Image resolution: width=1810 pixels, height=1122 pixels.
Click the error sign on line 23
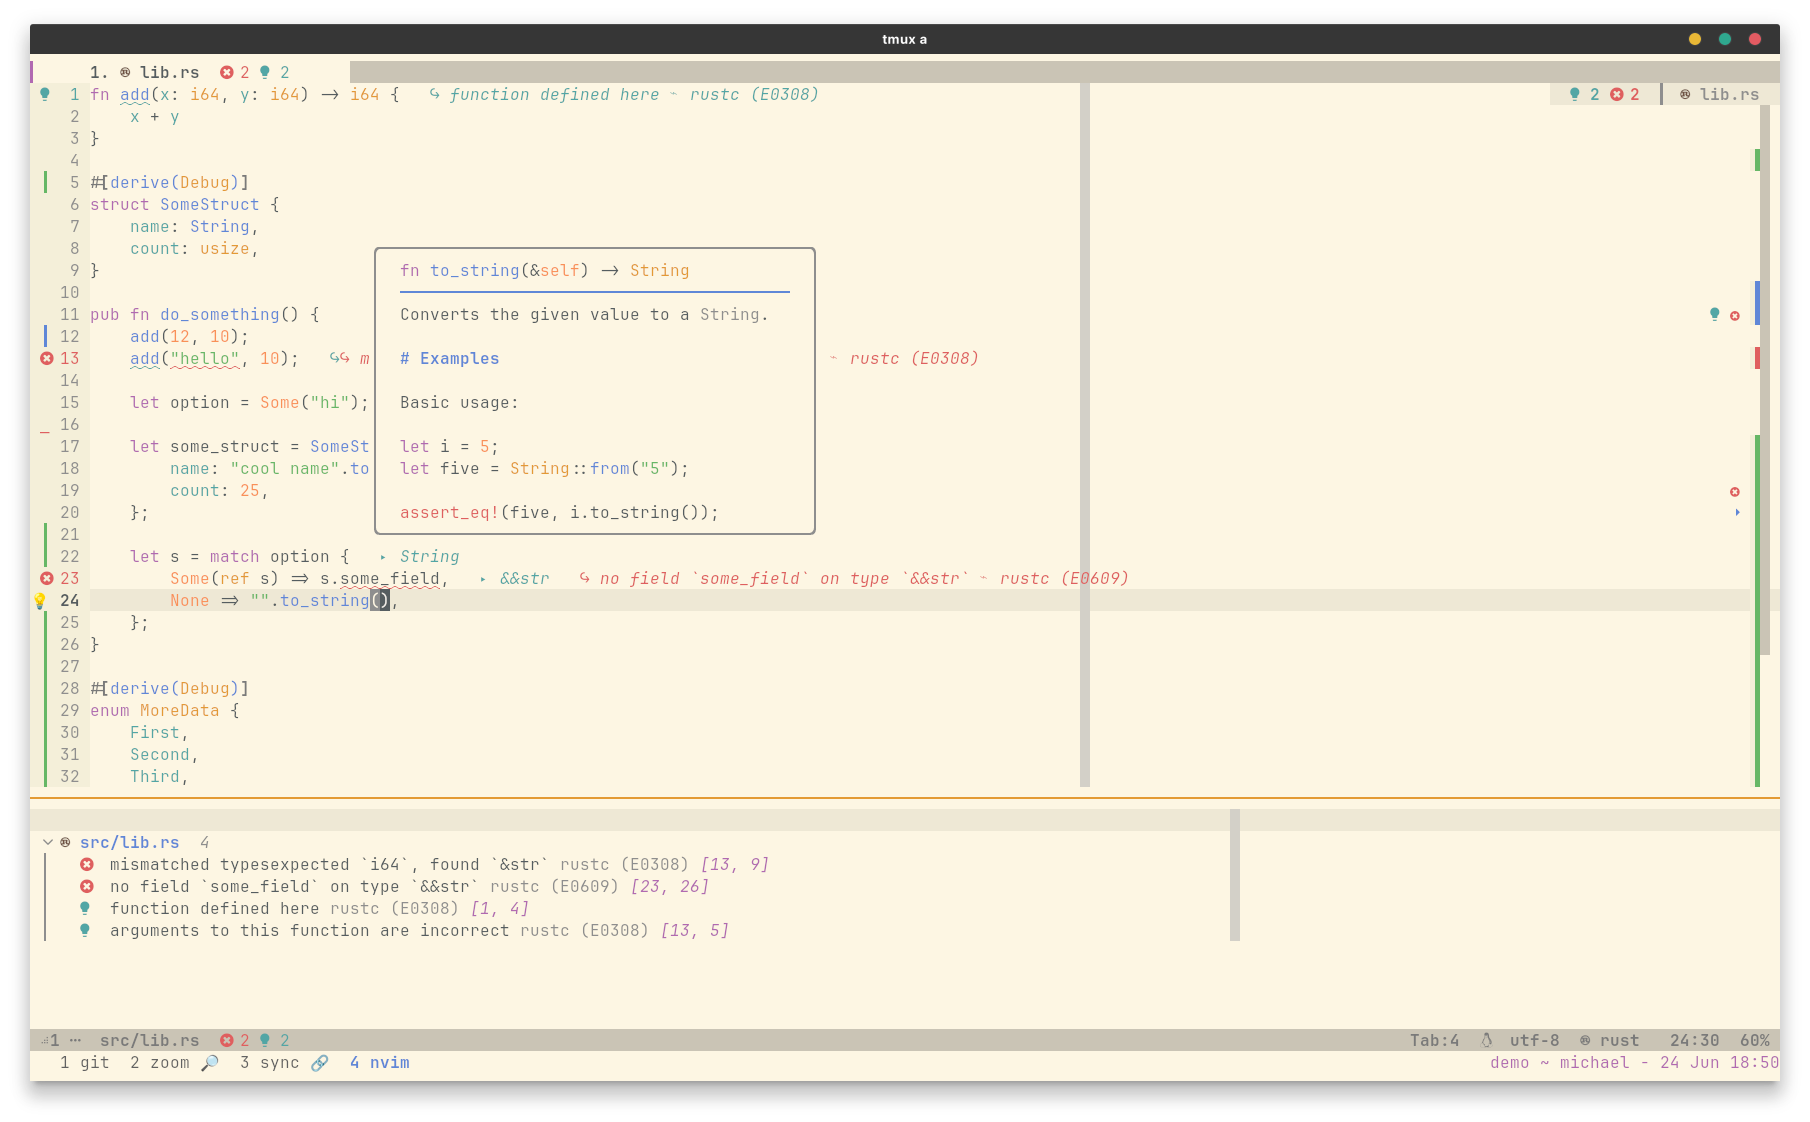click(46, 578)
